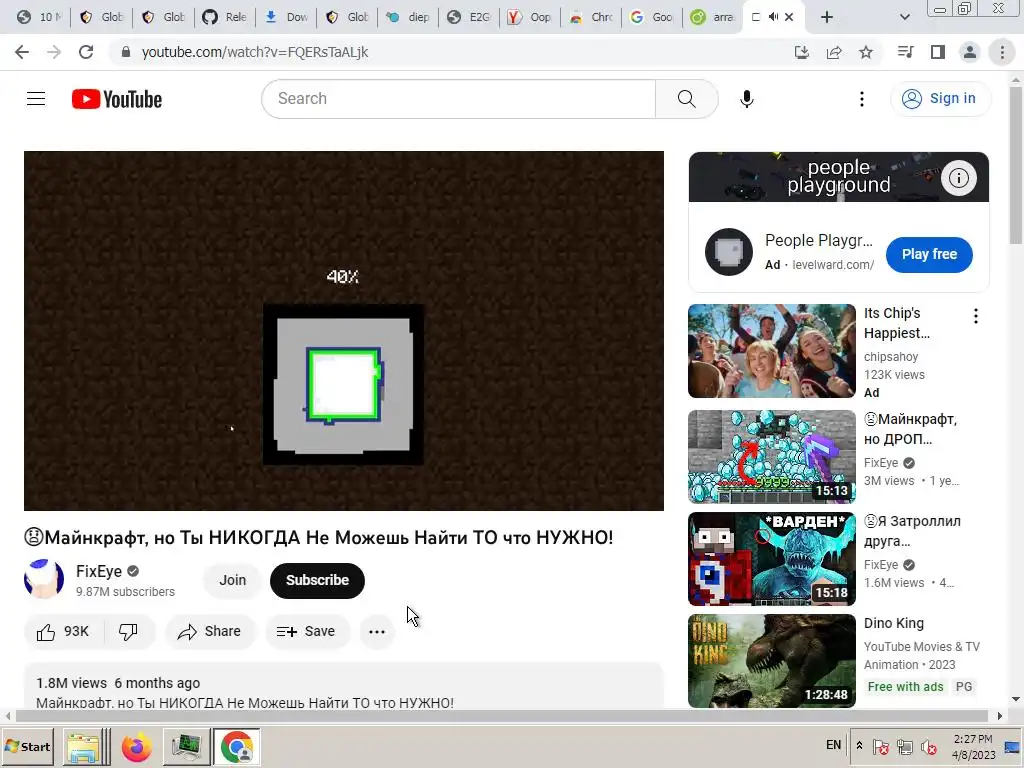Click the EN language indicator
Image resolution: width=1024 pixels, height=768 pixels.
coord(833,745)
